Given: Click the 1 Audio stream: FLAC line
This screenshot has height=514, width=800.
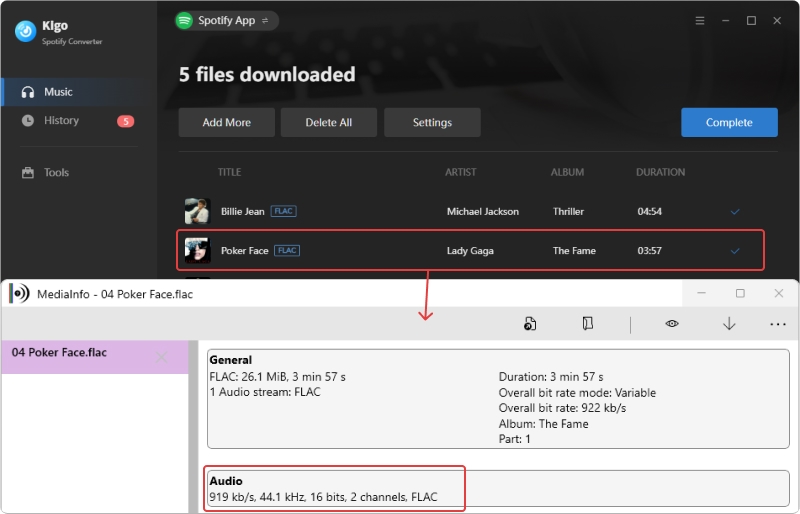Looking at the screenshot, I should pos(265,392).
